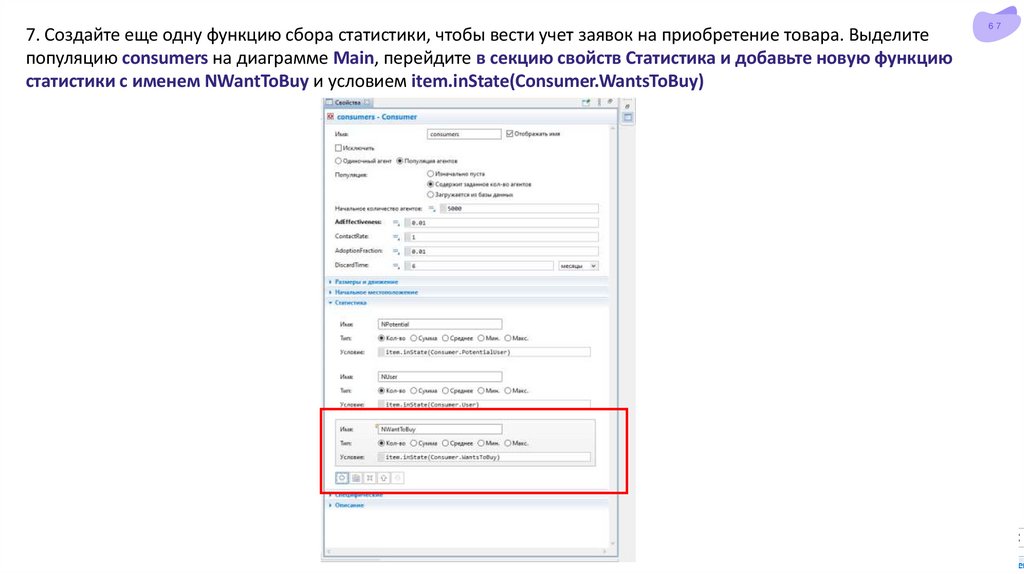The width and height of the screenshot is (1024, 574).
Task: Click the minimize icon in Properties header
Action: (610, 102)
